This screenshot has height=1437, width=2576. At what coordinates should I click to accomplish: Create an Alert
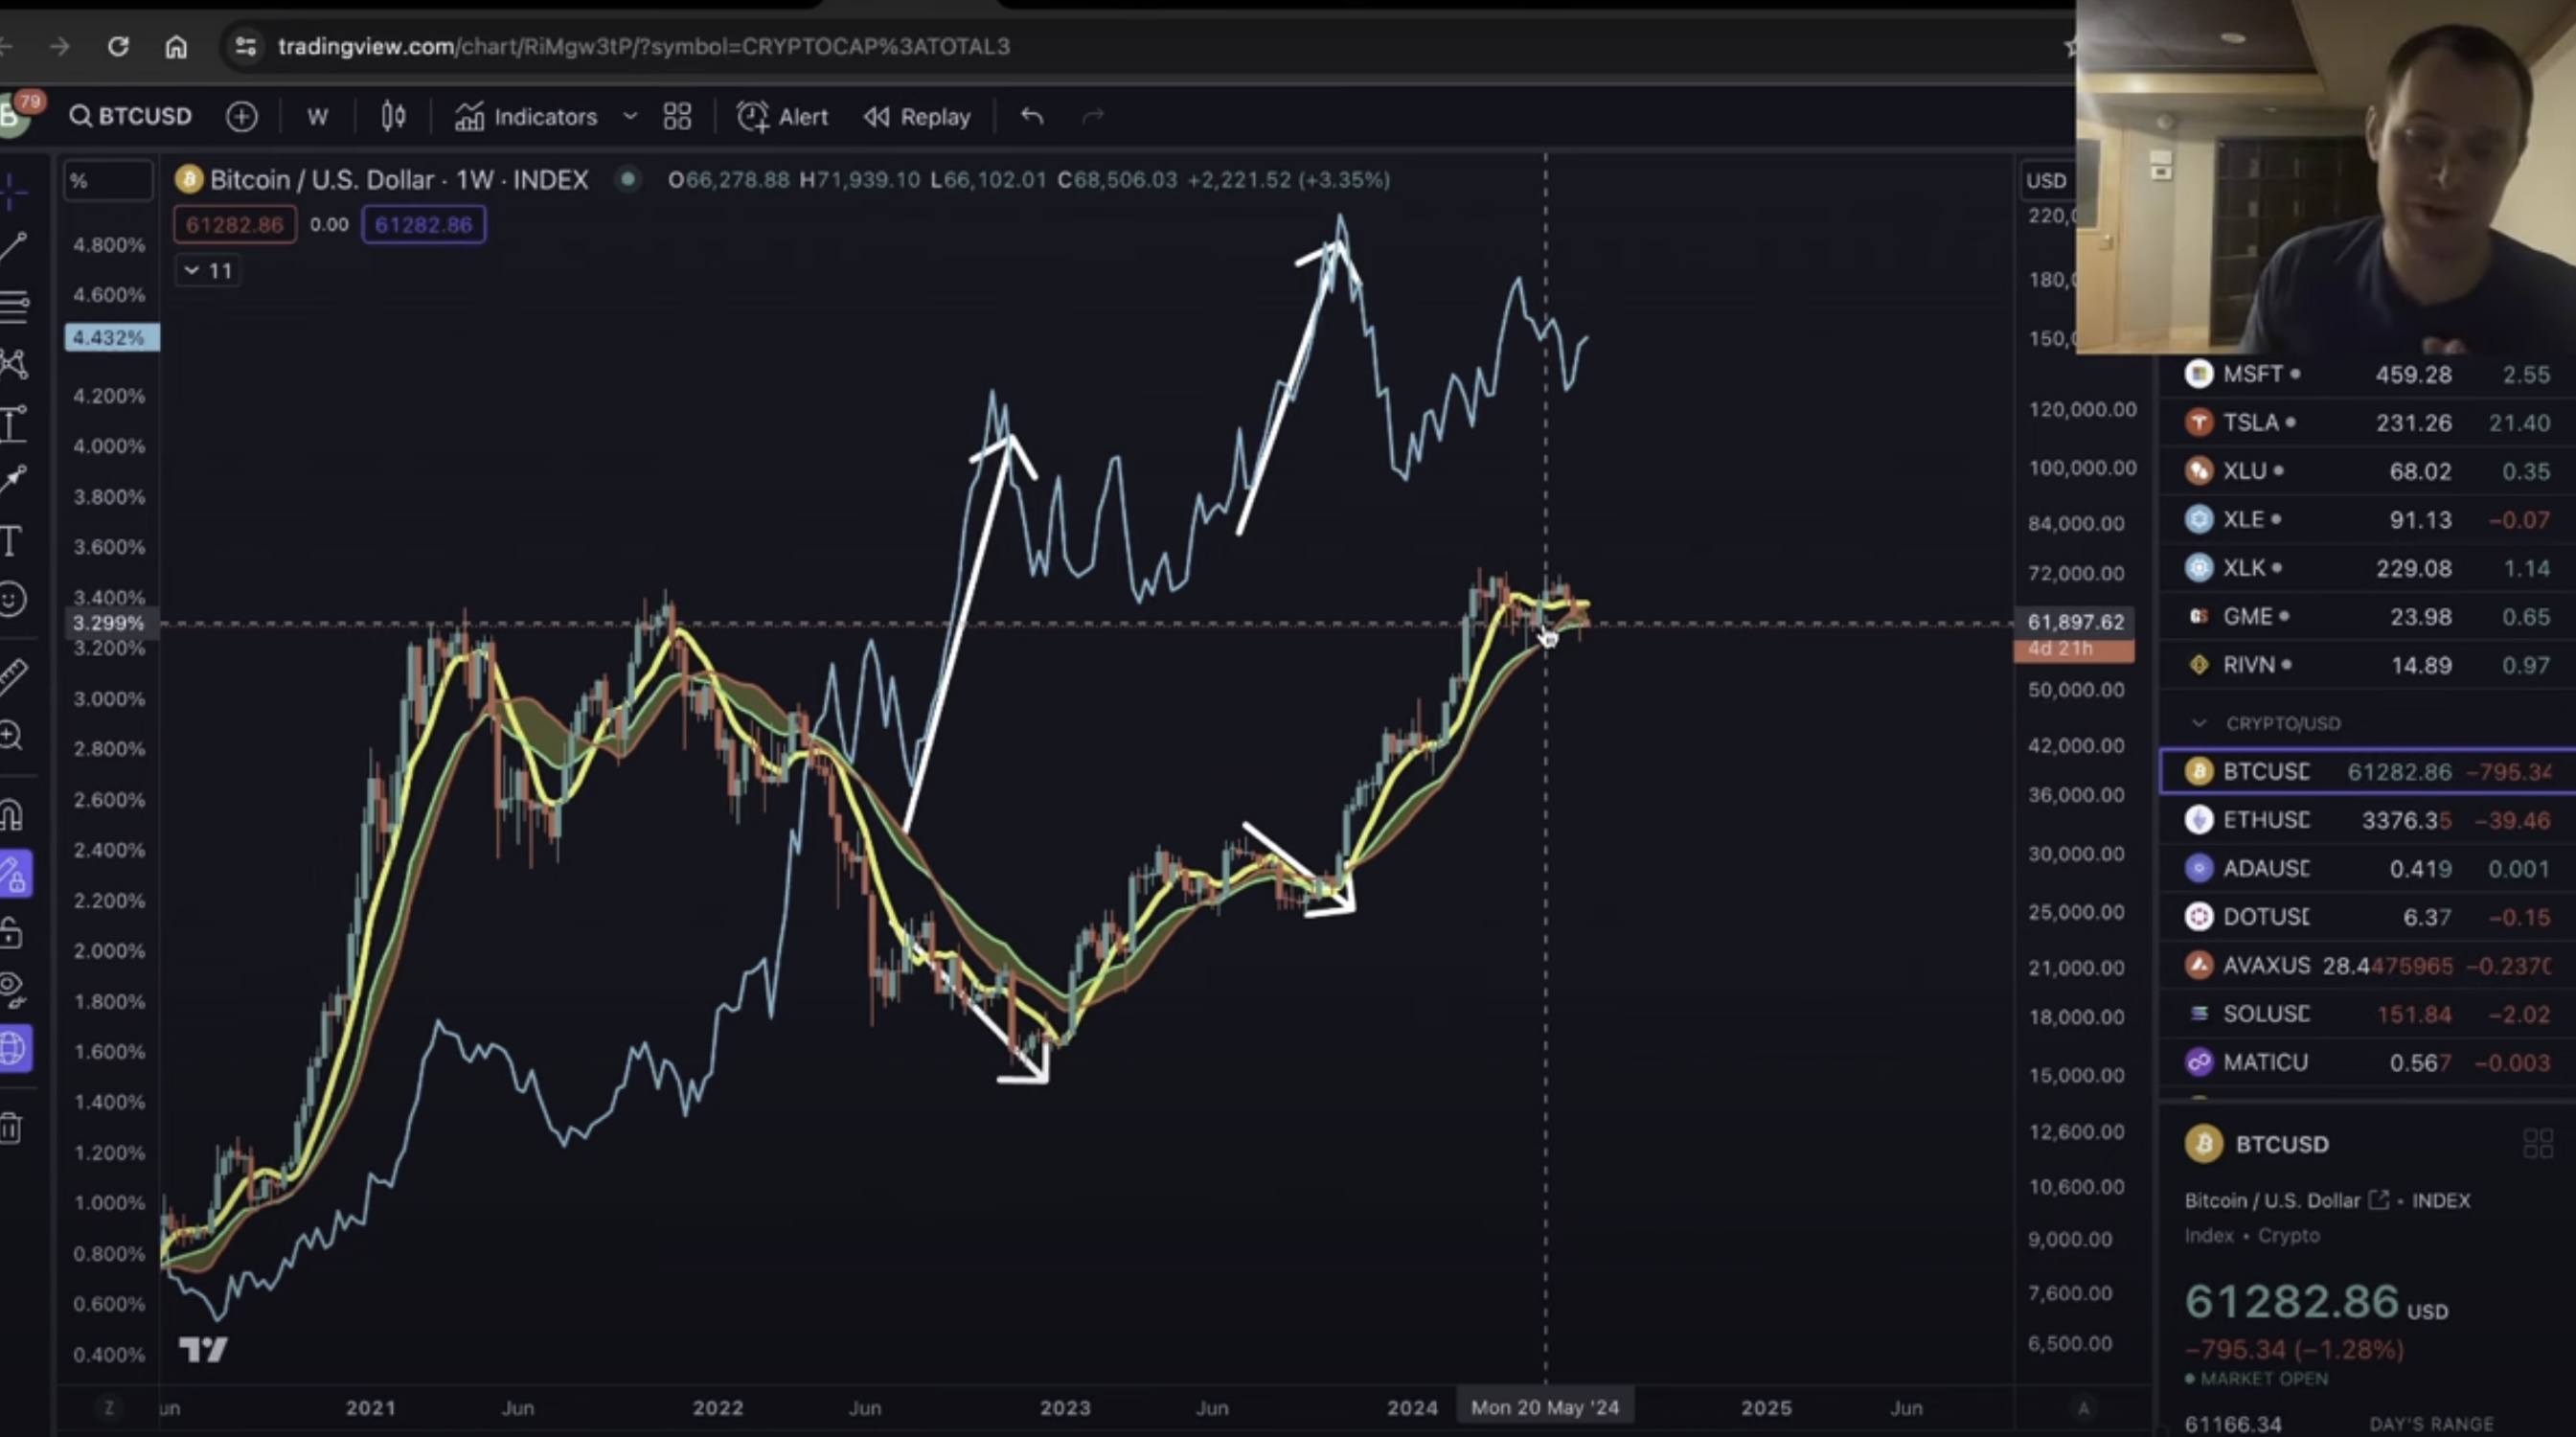[x=782, y=116]
